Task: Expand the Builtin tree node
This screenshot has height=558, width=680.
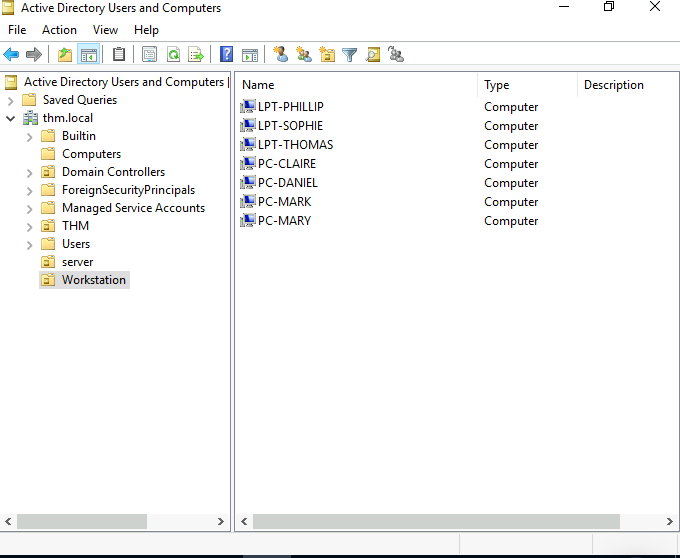Action: (29, 136)
